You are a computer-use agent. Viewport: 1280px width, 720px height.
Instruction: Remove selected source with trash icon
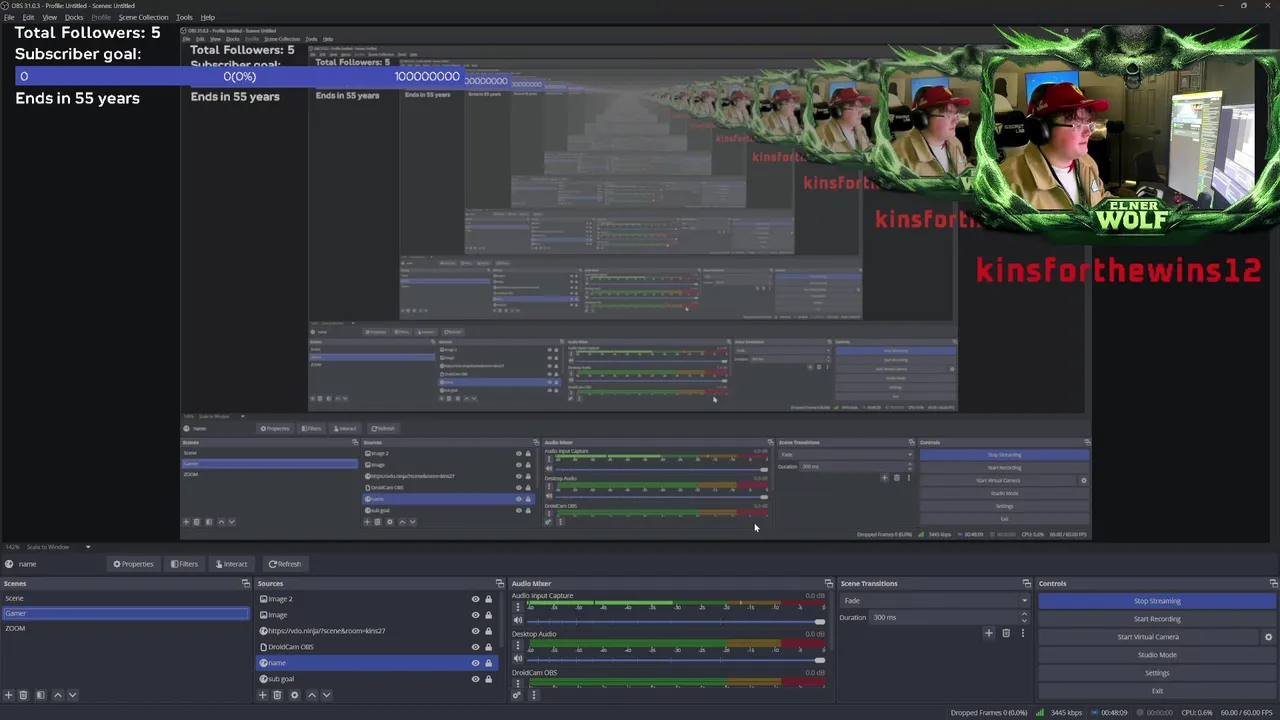click(x=277, y=695)
